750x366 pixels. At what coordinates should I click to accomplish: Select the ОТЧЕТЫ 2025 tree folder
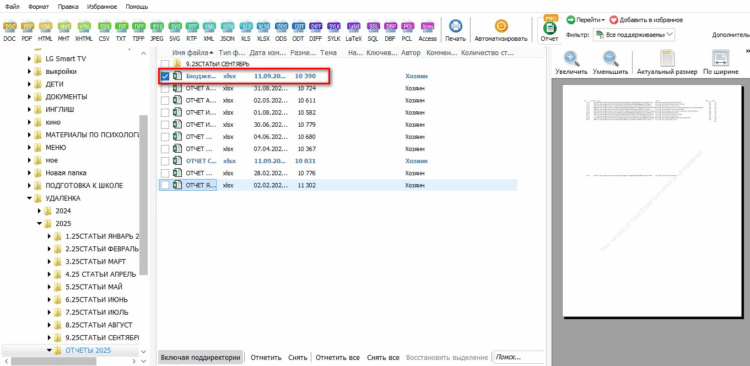click(x=88, y=350)
